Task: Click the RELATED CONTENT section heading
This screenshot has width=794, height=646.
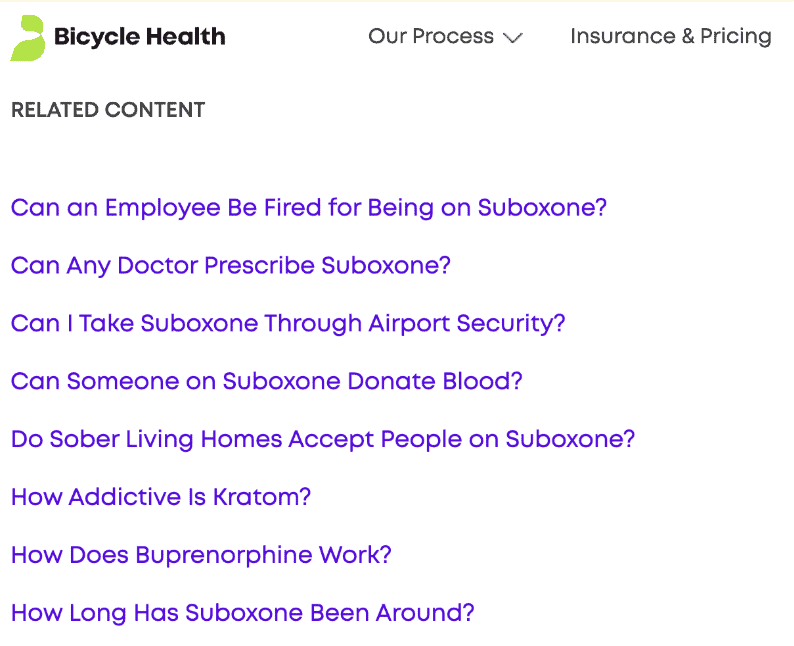Action: pyautogui.click(x=108, y=110)
